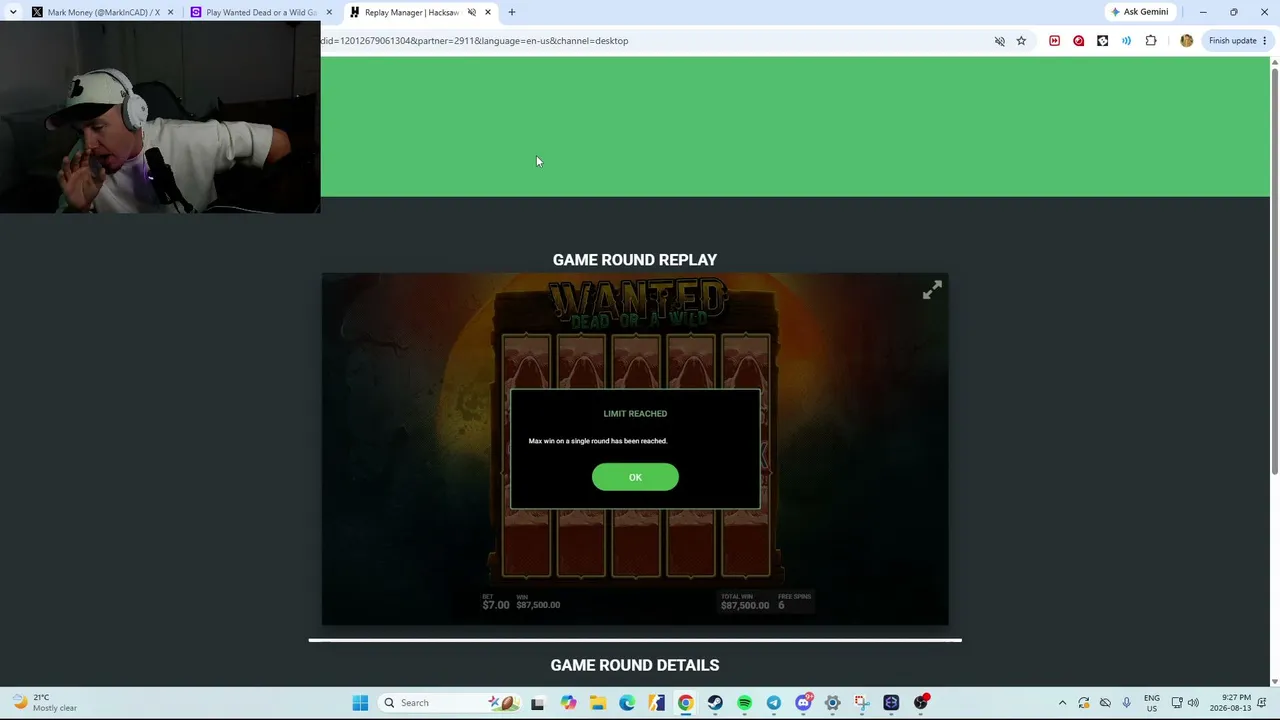Close the Mark Money X tab

(x=170, y=12)
